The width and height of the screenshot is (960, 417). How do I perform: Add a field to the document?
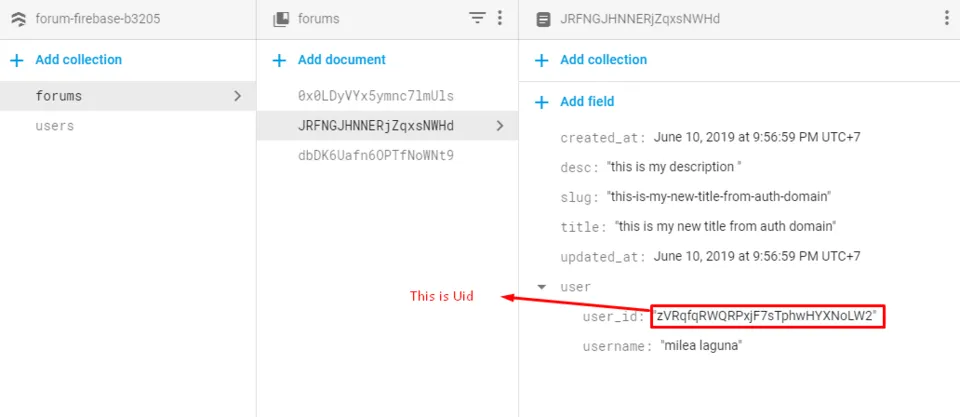pyautogui.click(x=587, y=101)
